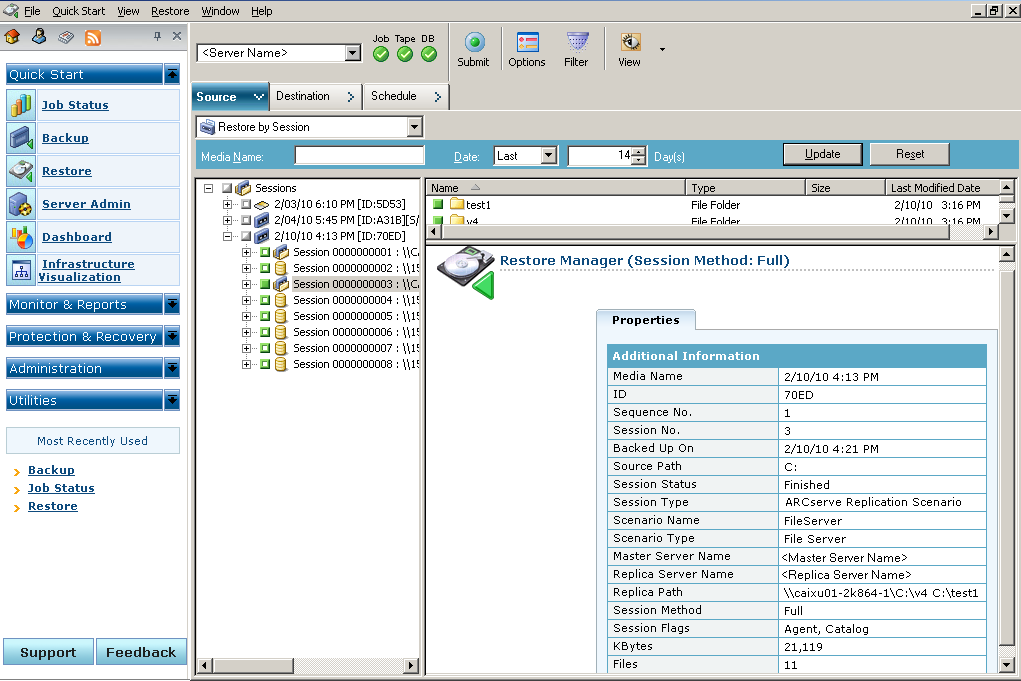Toggle the test1 folder selection box
Viewport: 1021px width, 681px height.
click(438, 204)
